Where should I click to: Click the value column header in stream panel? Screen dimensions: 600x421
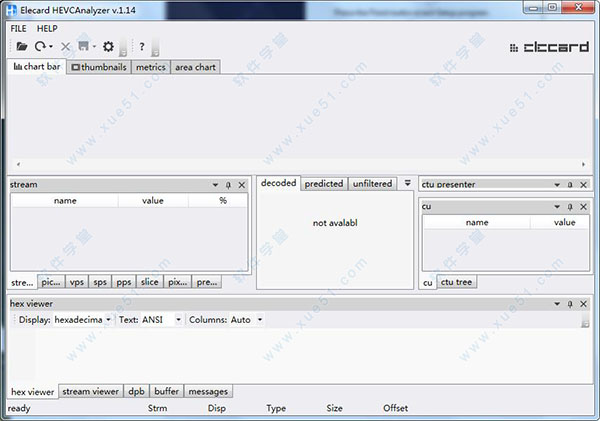153,201
